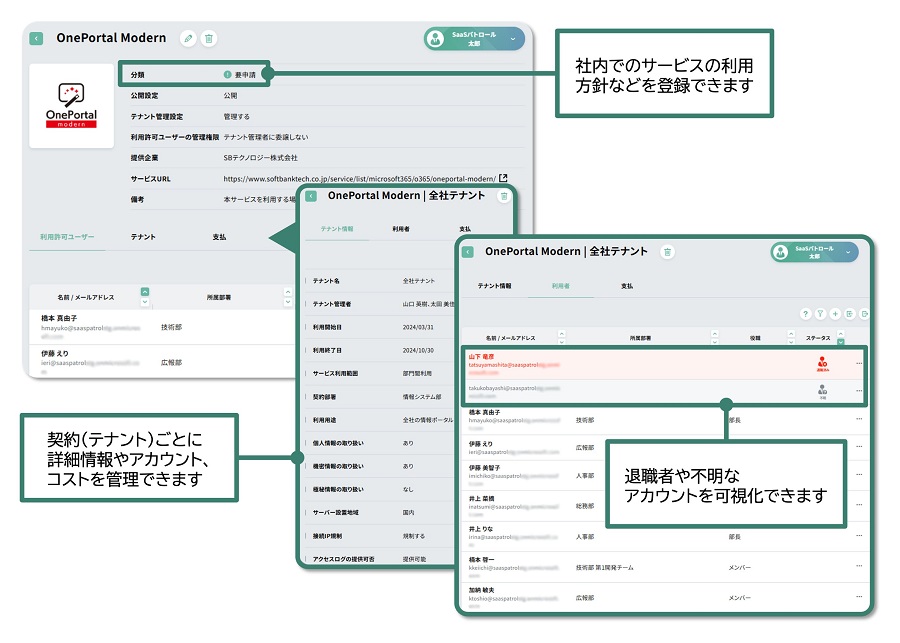Screen dimensions: 900x643
Task: Click the back arrow in the top-left panel
Action: (37, 38)
